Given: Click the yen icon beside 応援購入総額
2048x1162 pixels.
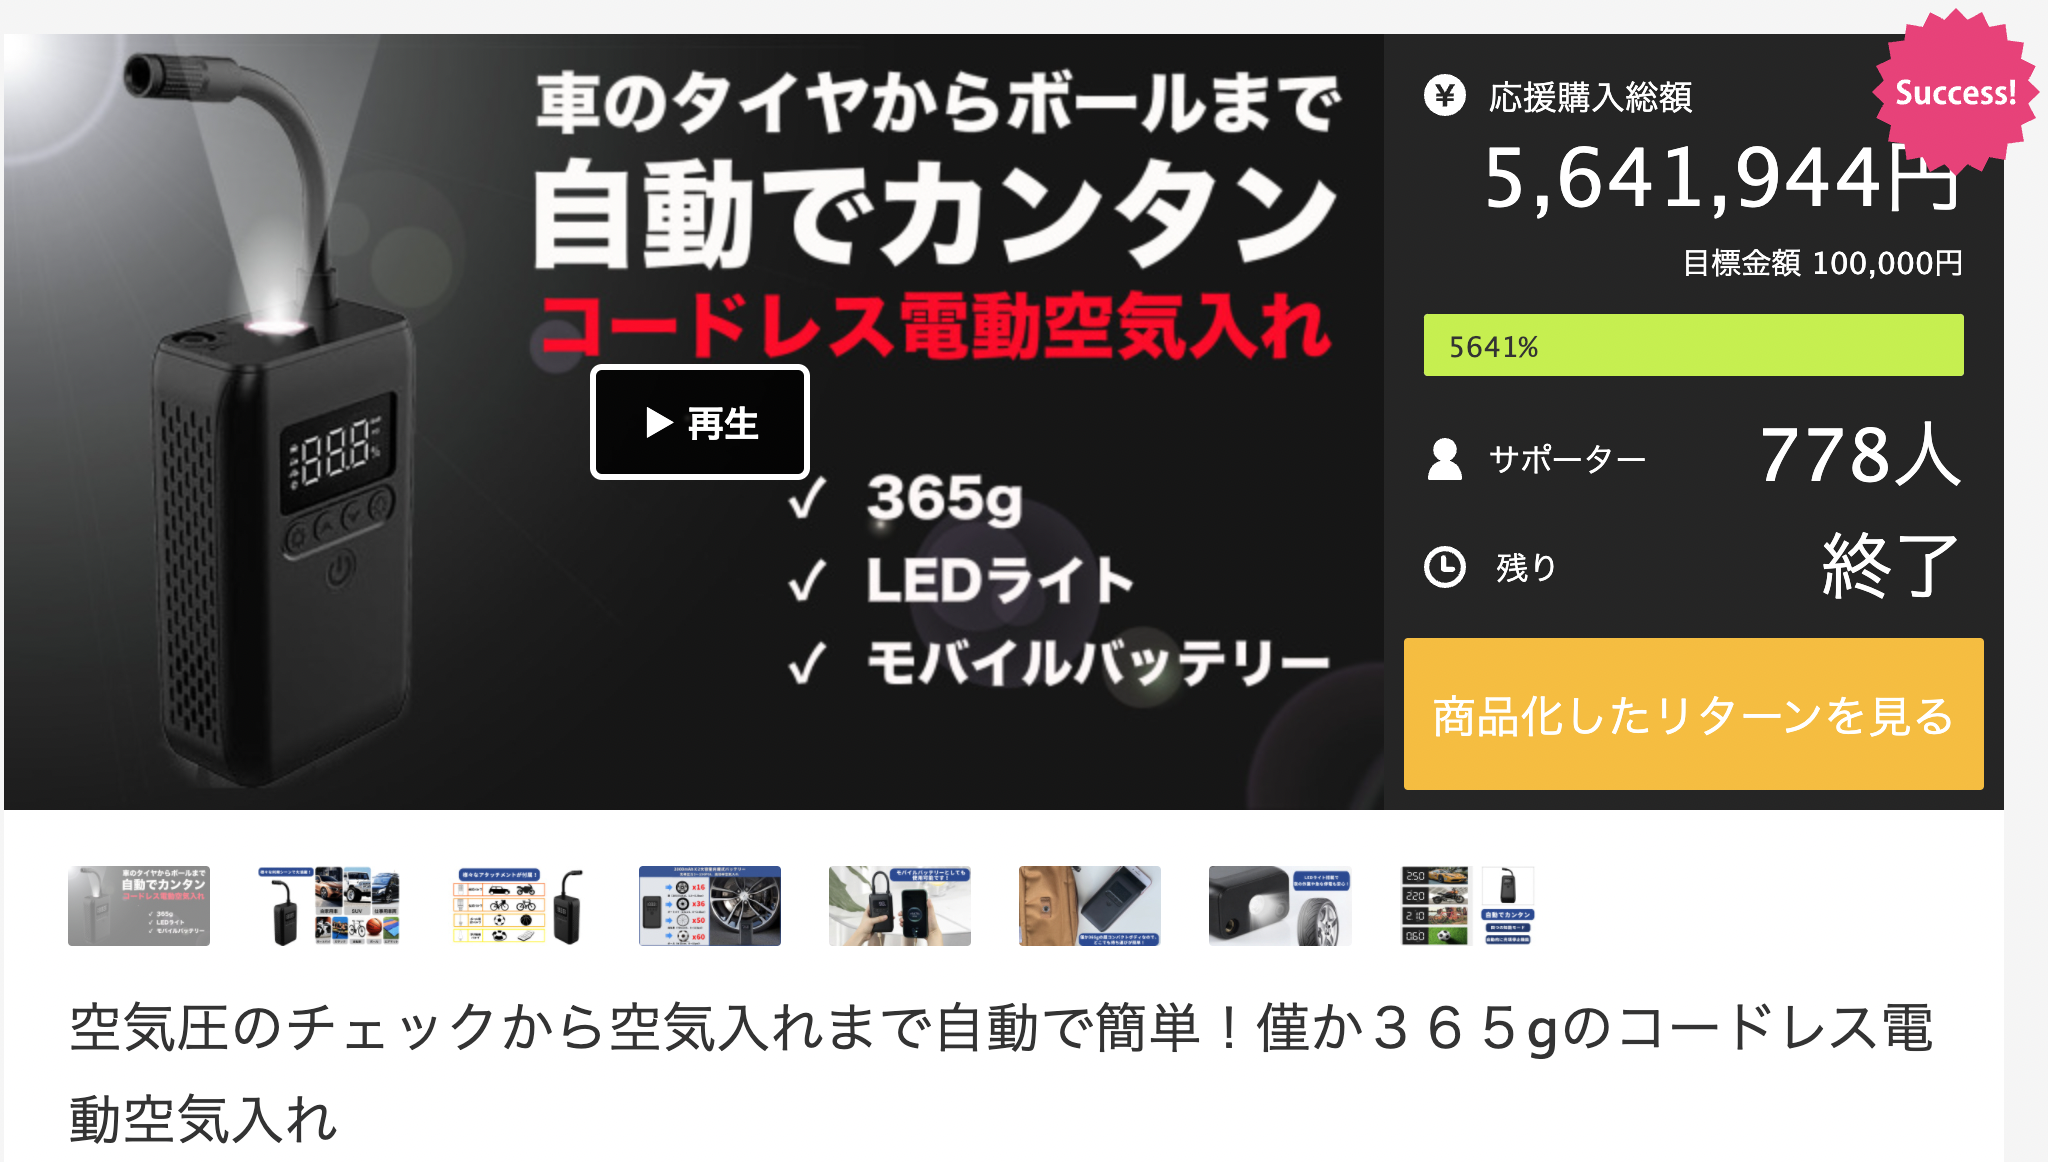Looking at the screenshot, I should point(1444,96).
